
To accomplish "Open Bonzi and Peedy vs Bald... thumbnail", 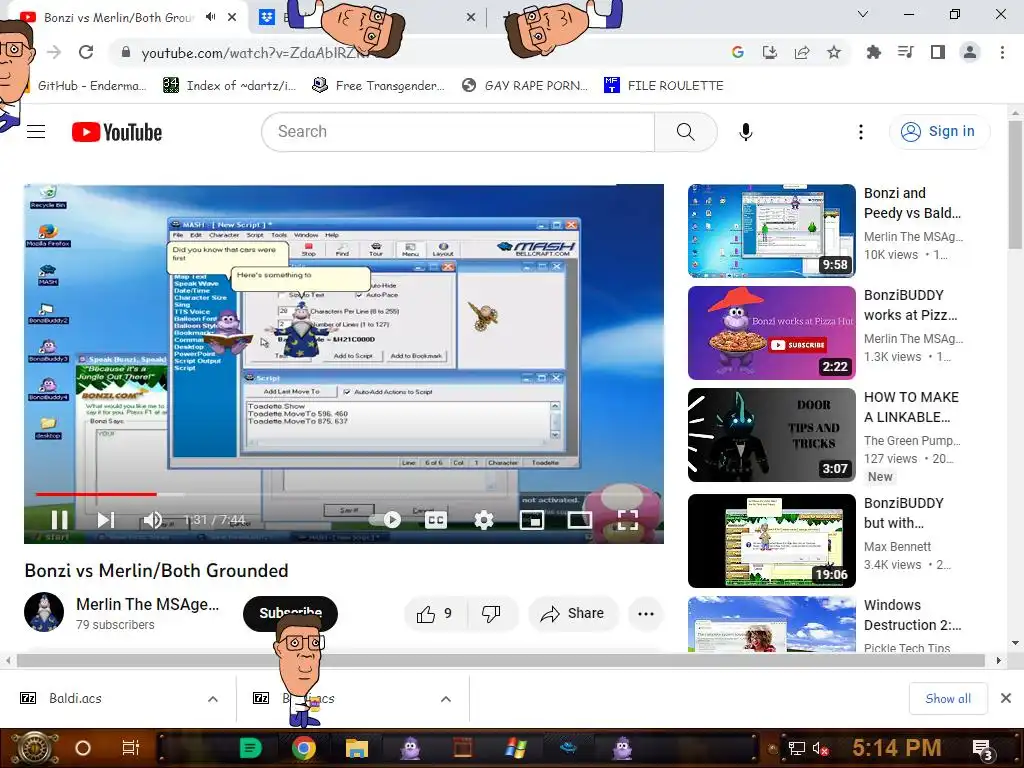I will pos(772,231).
